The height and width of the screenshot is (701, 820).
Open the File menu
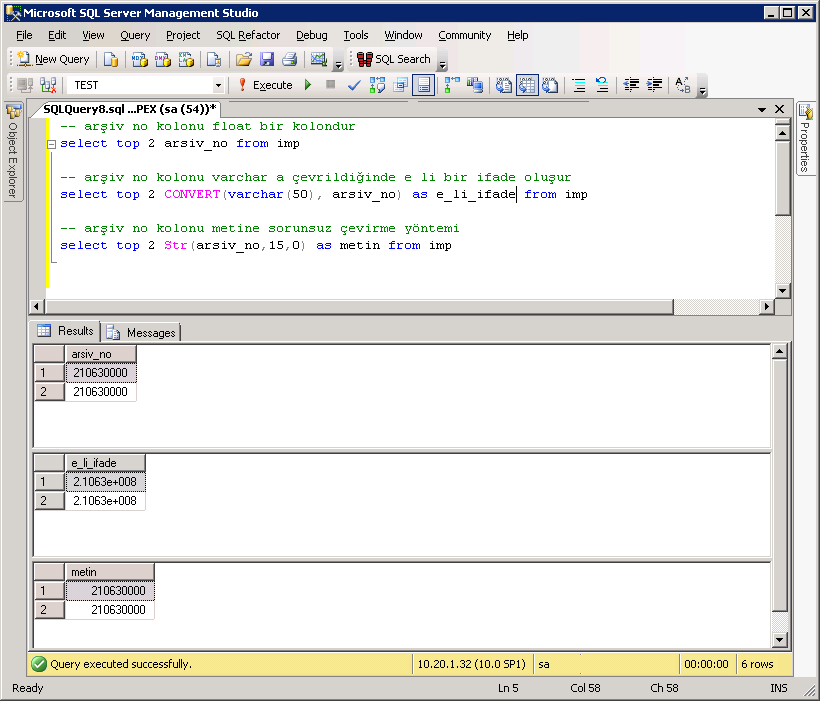(x=24, y=35)
